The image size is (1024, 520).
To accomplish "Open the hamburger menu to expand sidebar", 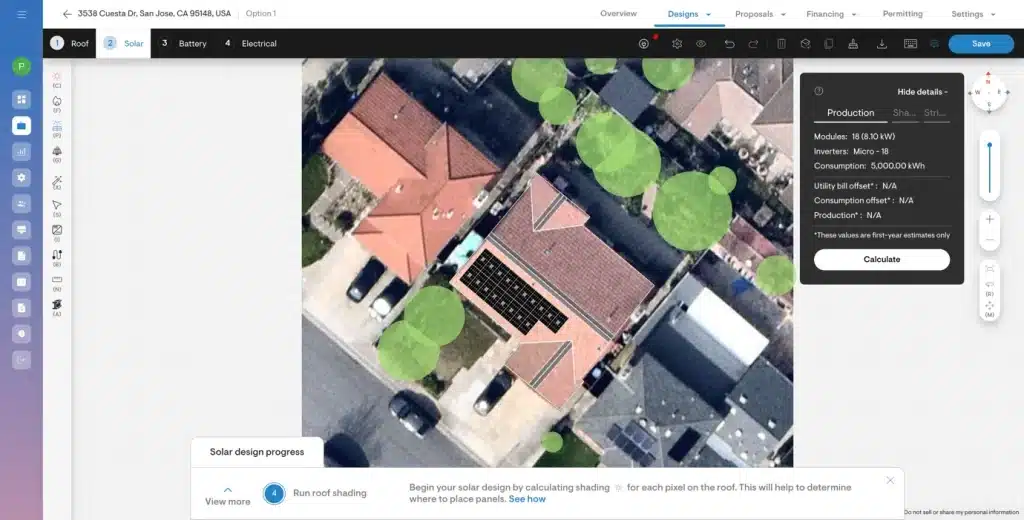I will coord(22,14).
